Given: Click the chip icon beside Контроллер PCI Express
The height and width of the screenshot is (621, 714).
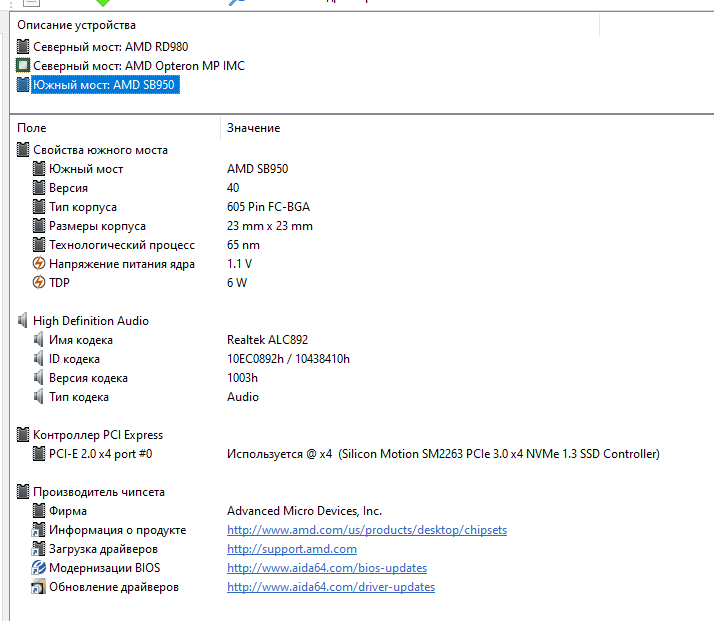Looking at the screenshot, I should [23, 435].
